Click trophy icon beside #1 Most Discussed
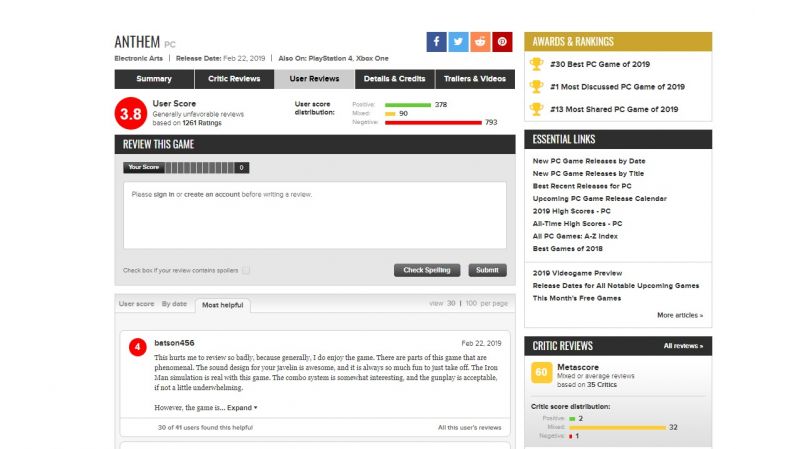Image resolution: width=800 pixels, height=449 pixels. 536,87
